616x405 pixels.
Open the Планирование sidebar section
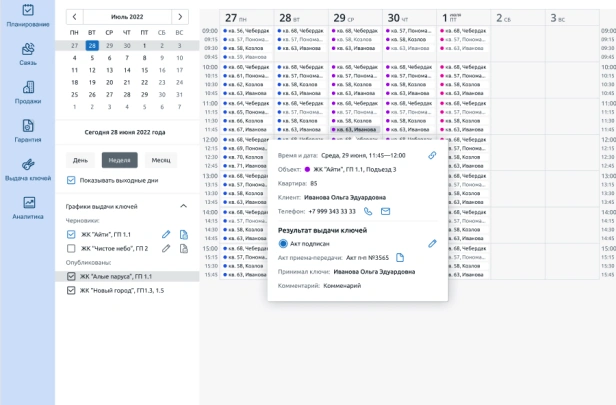(x=27, y=15)
